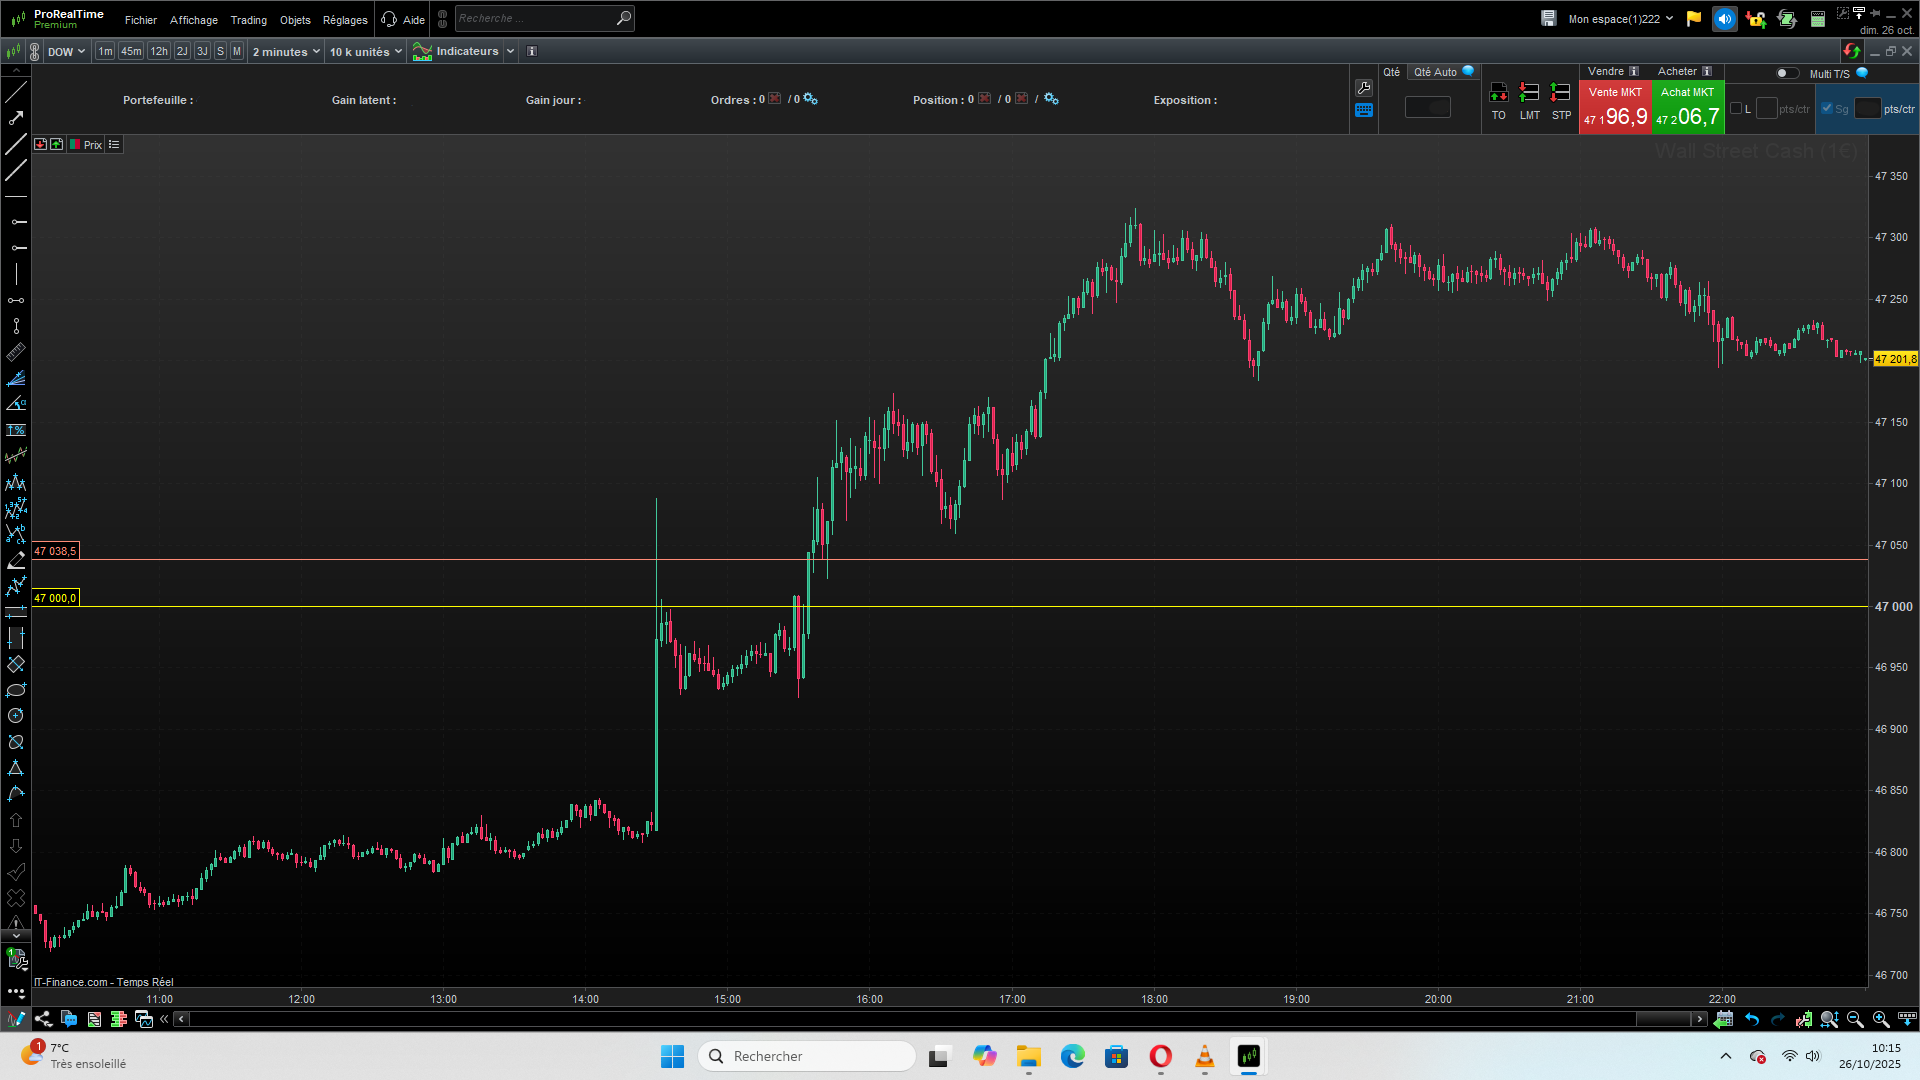Open the Trading menu
1920x1080 pixels.
click(x=248, y=20)
